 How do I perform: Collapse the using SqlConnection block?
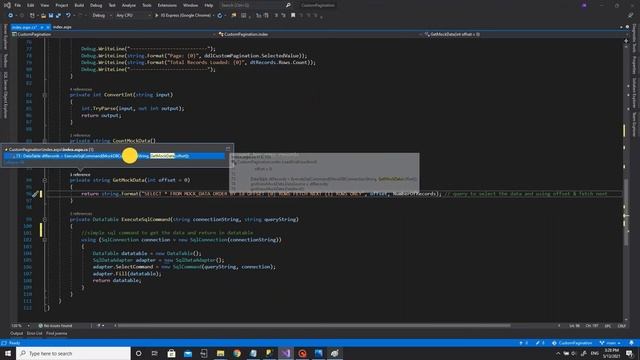(44, 240)
